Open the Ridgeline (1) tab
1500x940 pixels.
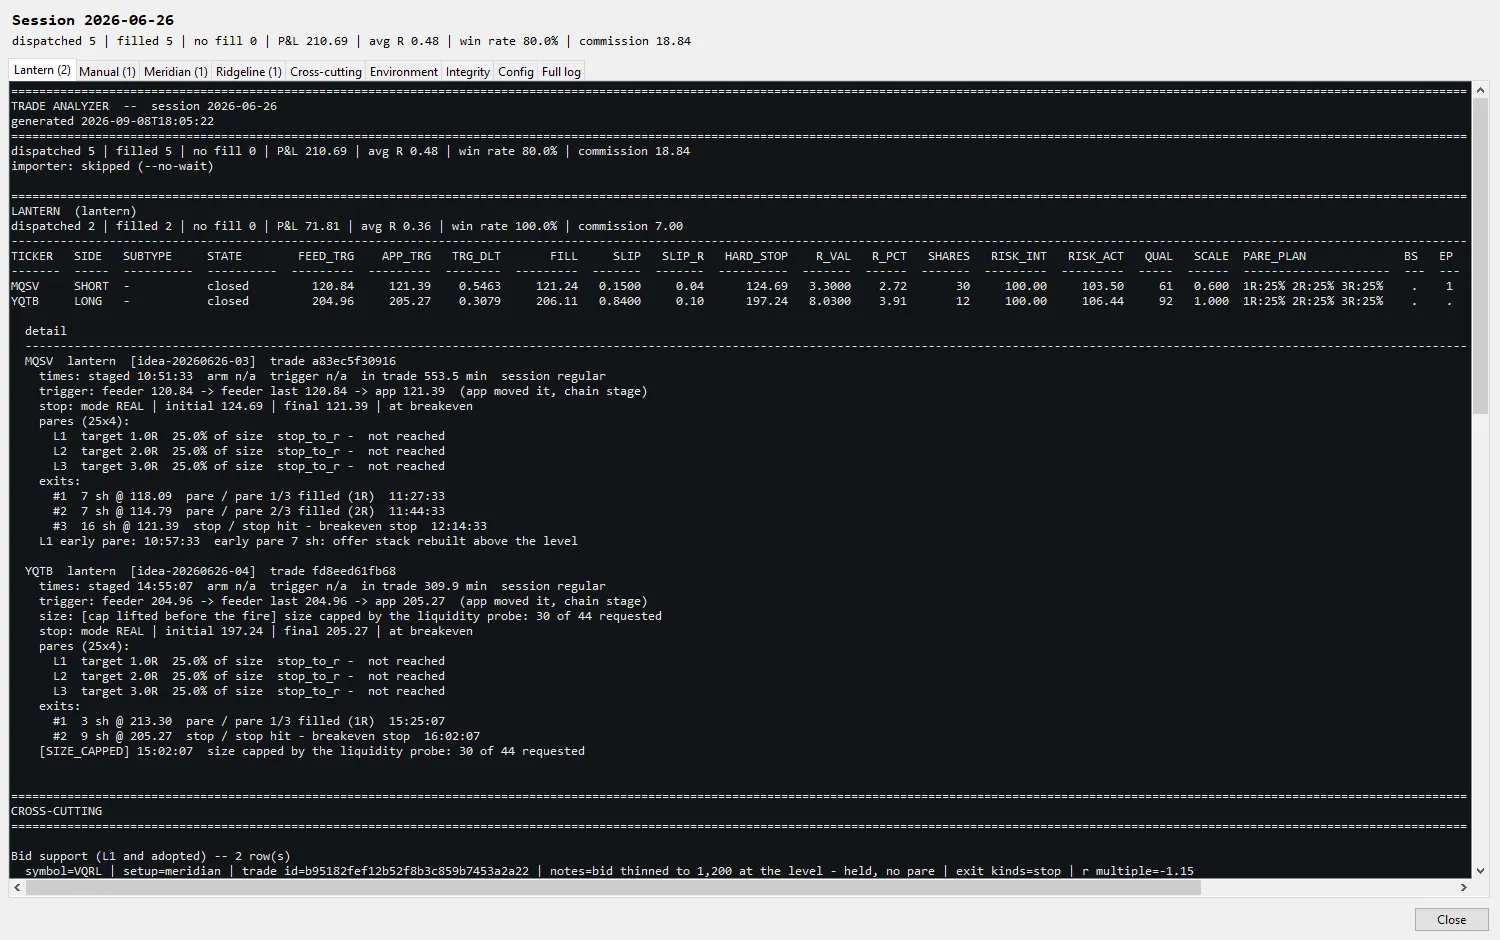tap(249, 71)
